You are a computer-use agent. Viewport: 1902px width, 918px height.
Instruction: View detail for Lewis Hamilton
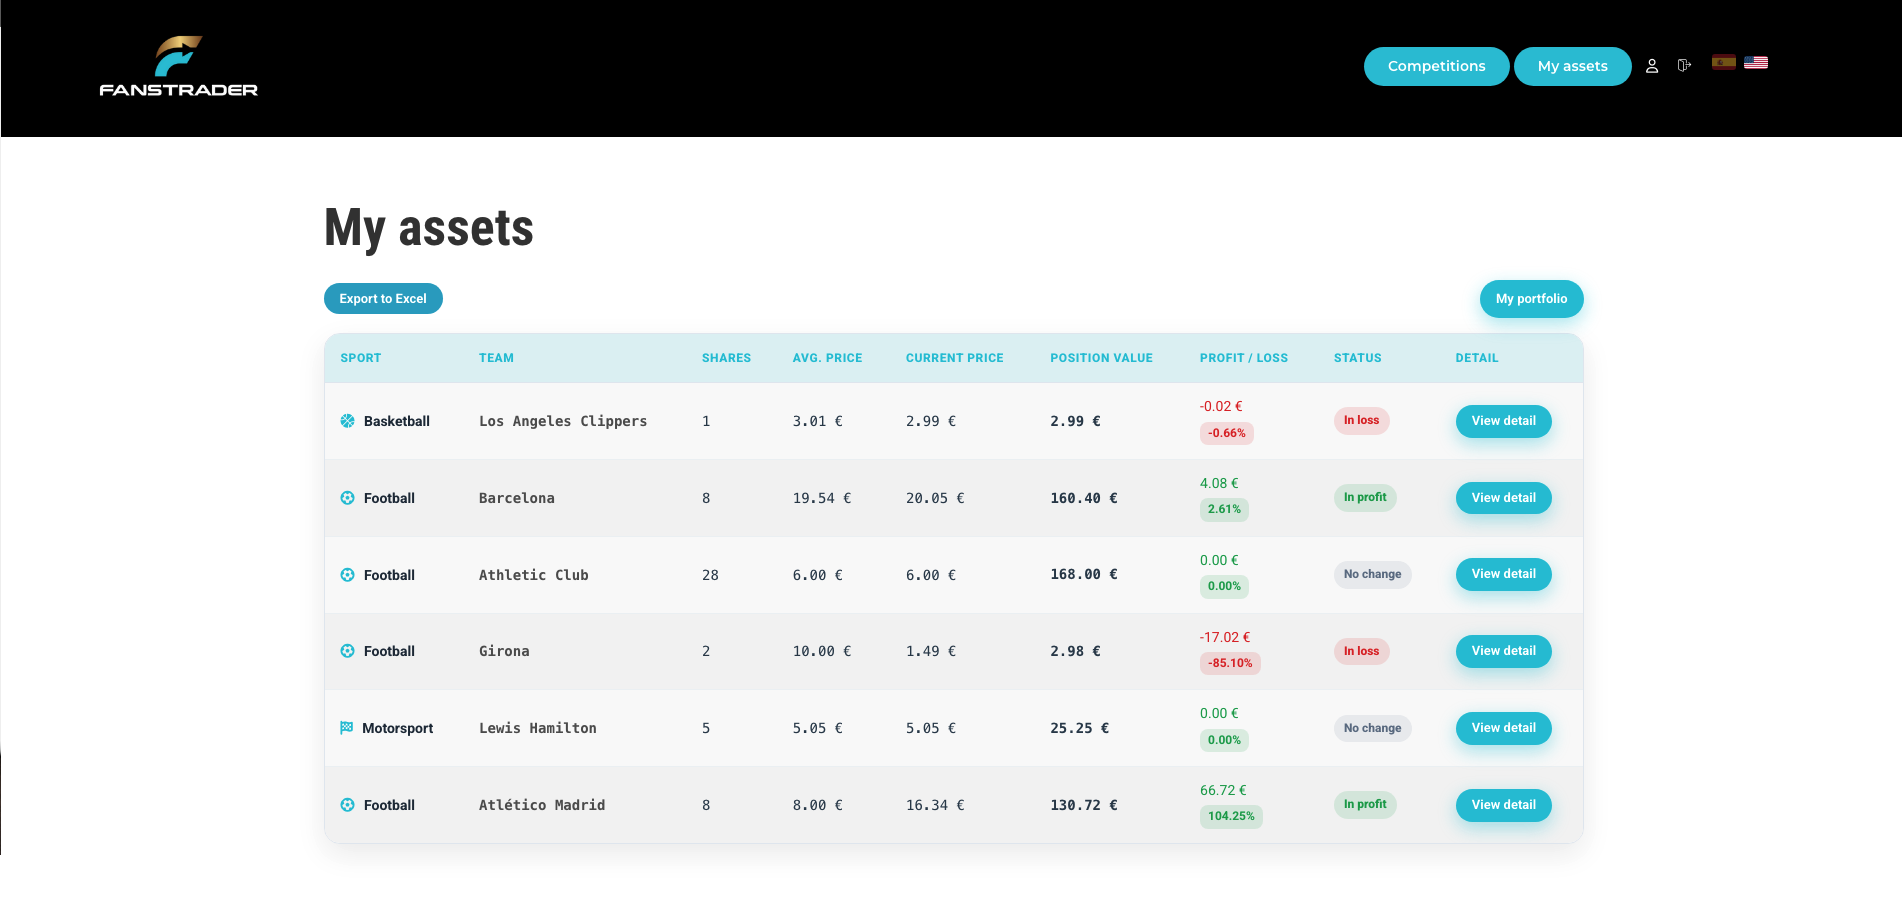1503,728
